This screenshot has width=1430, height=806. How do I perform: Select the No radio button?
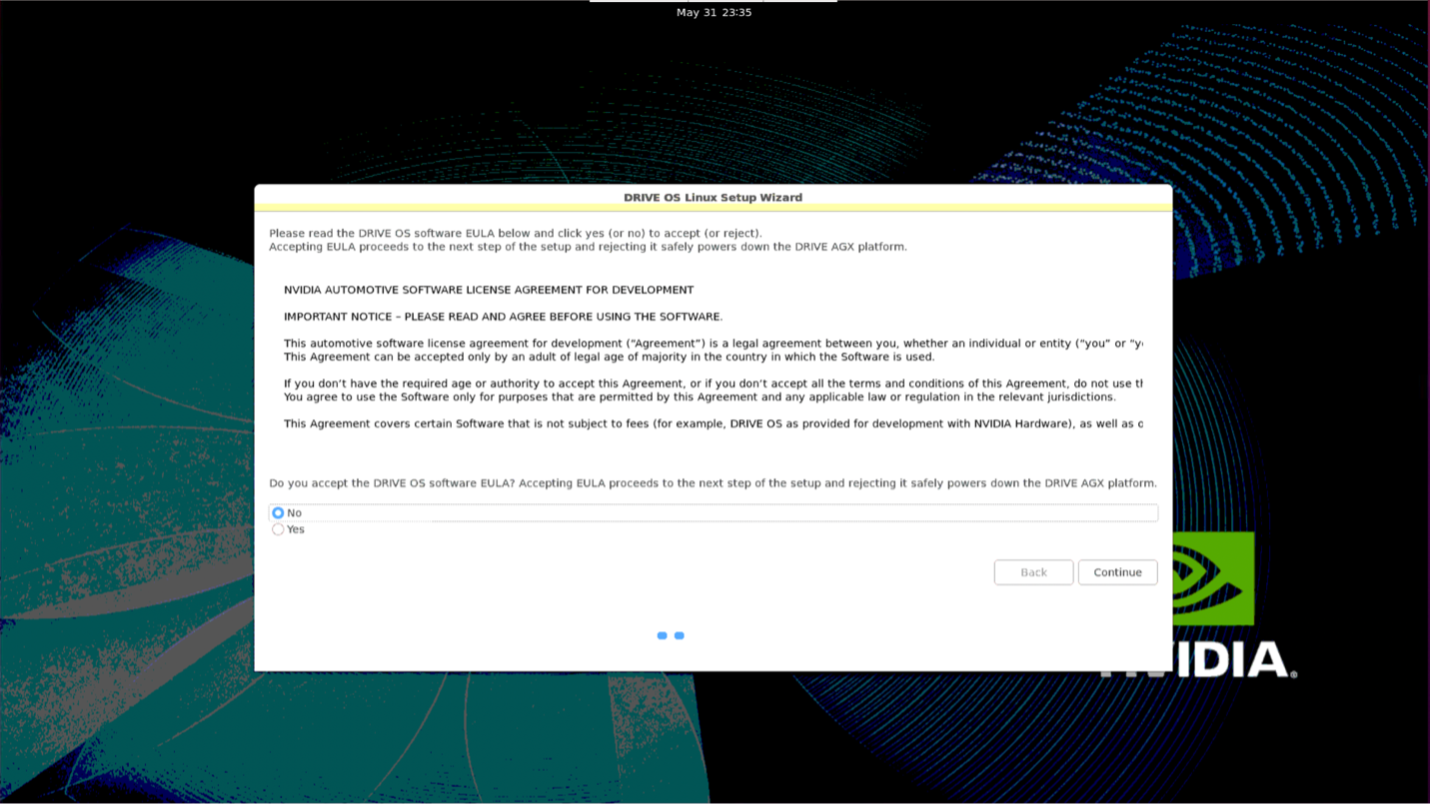278,513
